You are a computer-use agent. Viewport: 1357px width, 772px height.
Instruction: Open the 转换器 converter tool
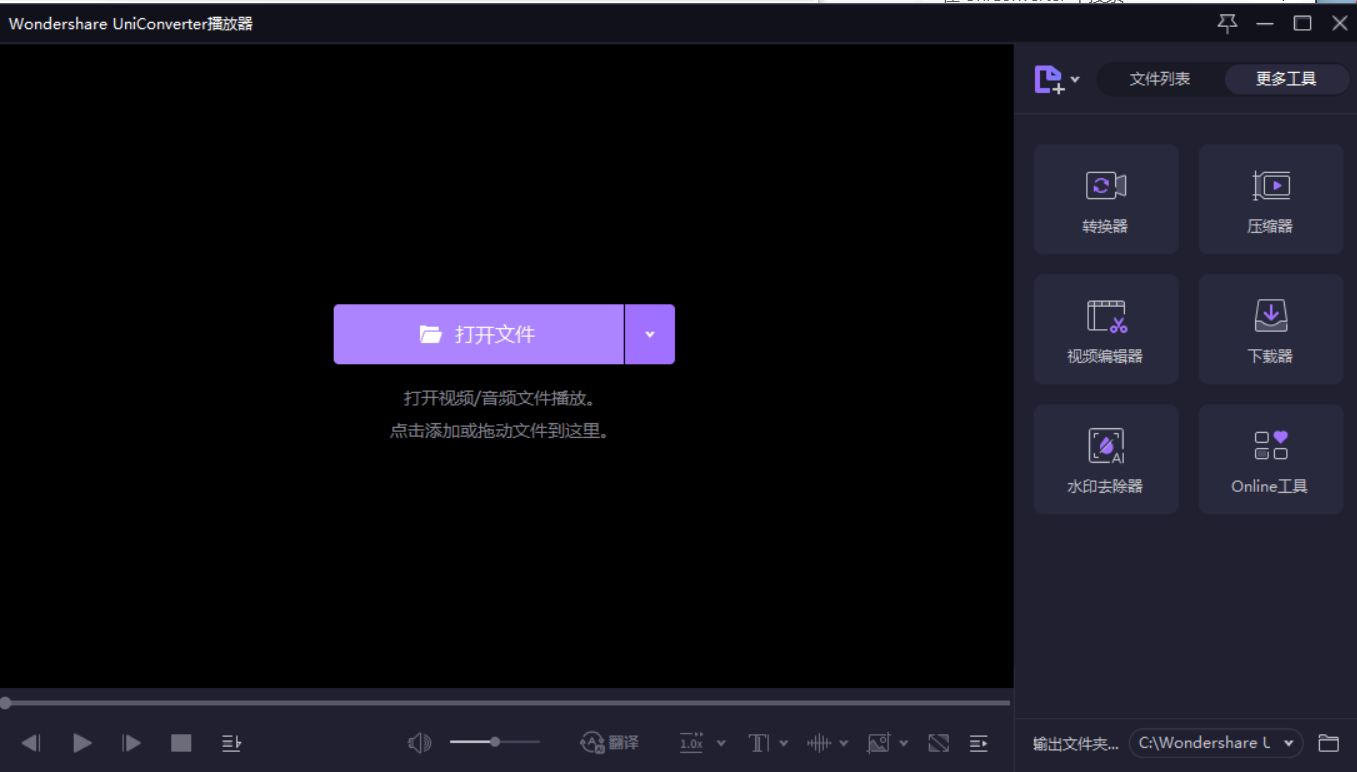coord(1105,199)
